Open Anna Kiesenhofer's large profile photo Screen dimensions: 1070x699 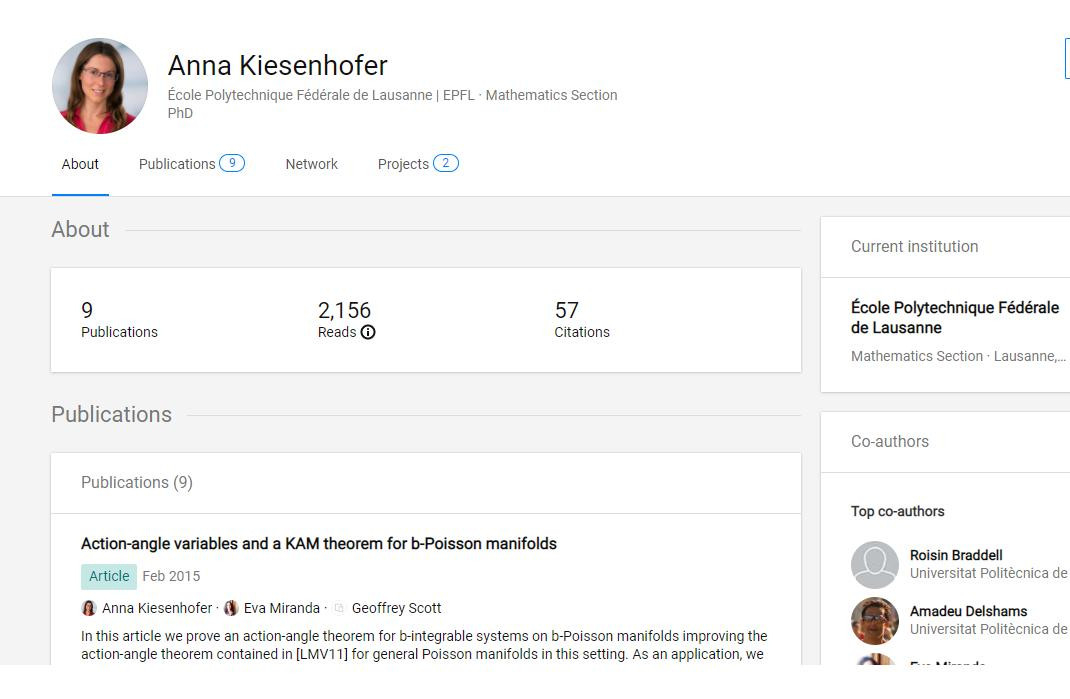click(x=100, y=86)
